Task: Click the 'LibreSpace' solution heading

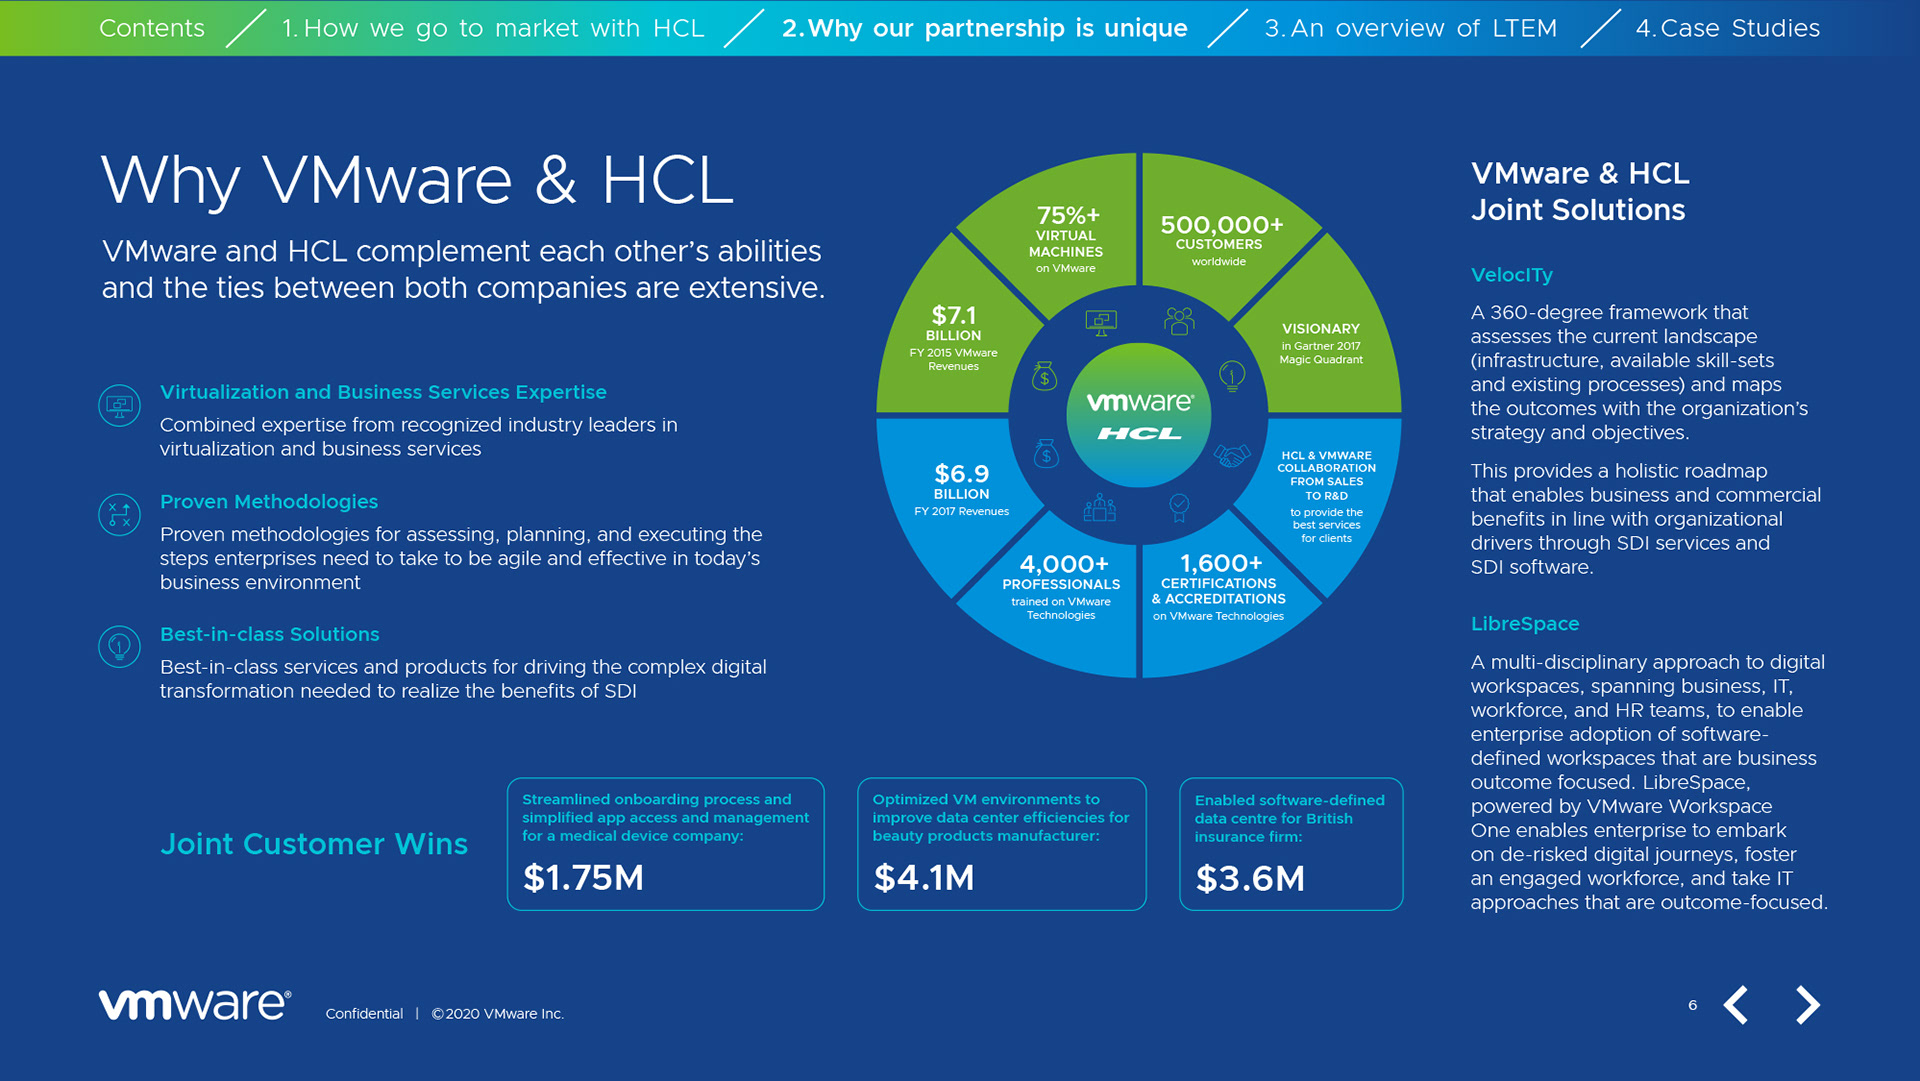Action: [1525, 624]
